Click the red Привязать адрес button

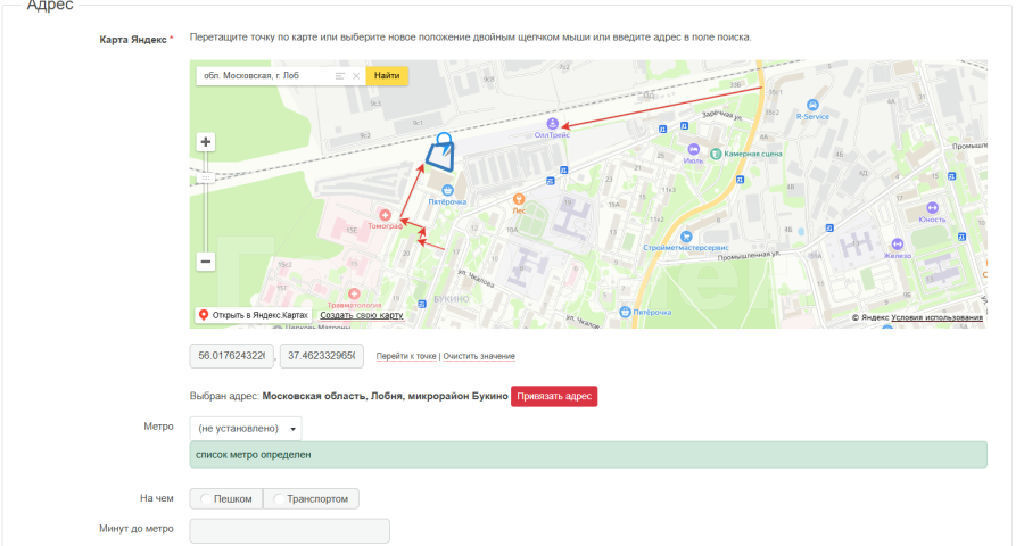click(x=554, y=397)
